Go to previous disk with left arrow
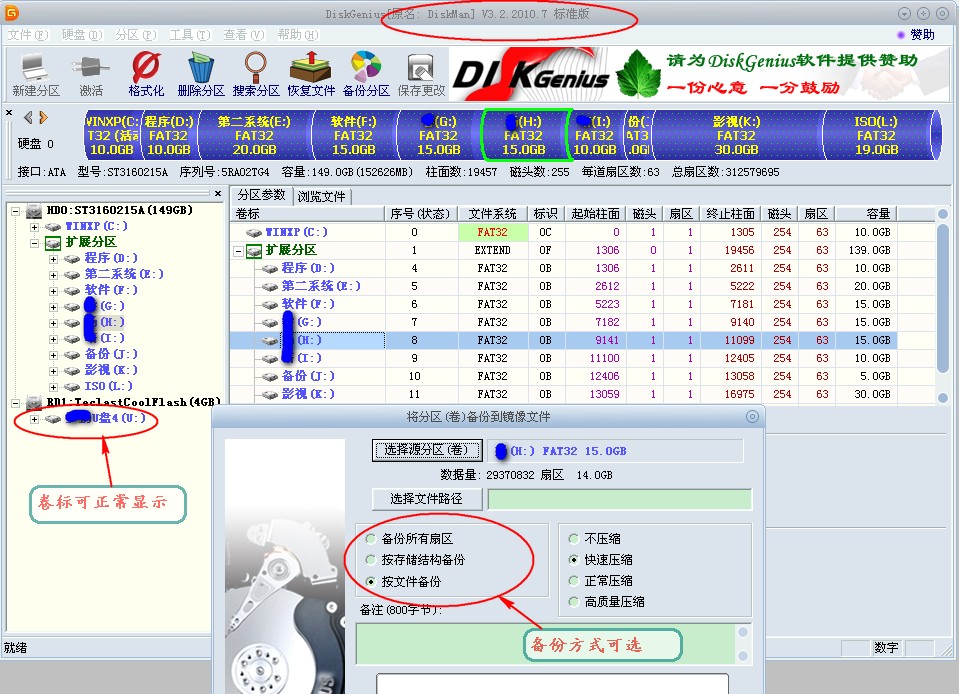 (x=28, y=117)
